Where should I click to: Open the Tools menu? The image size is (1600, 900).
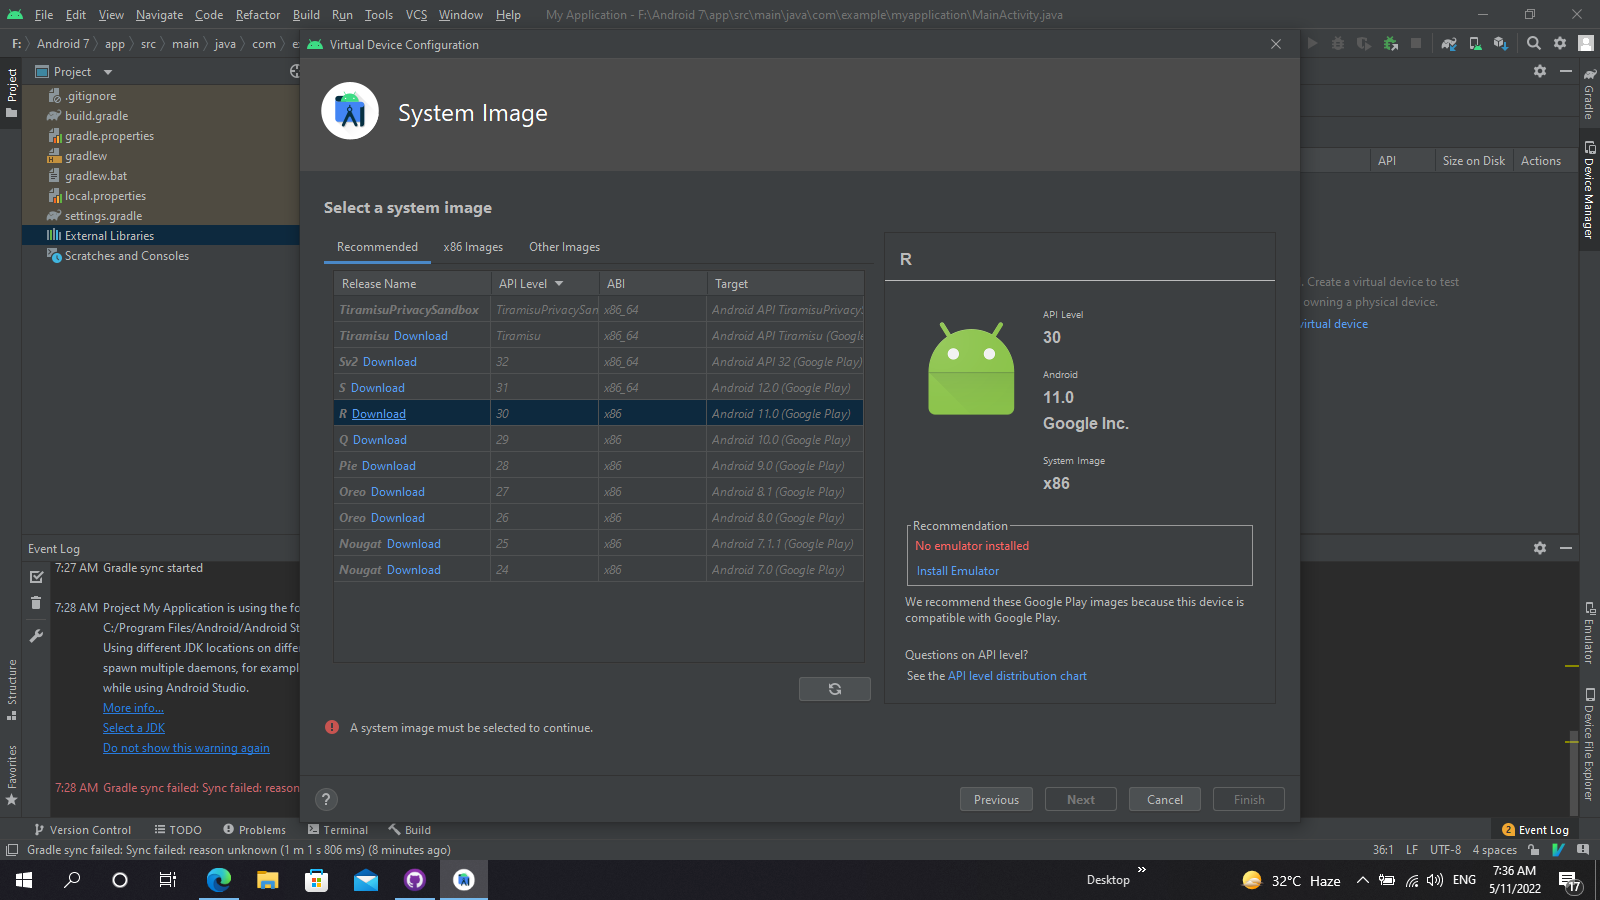point(378,14)
